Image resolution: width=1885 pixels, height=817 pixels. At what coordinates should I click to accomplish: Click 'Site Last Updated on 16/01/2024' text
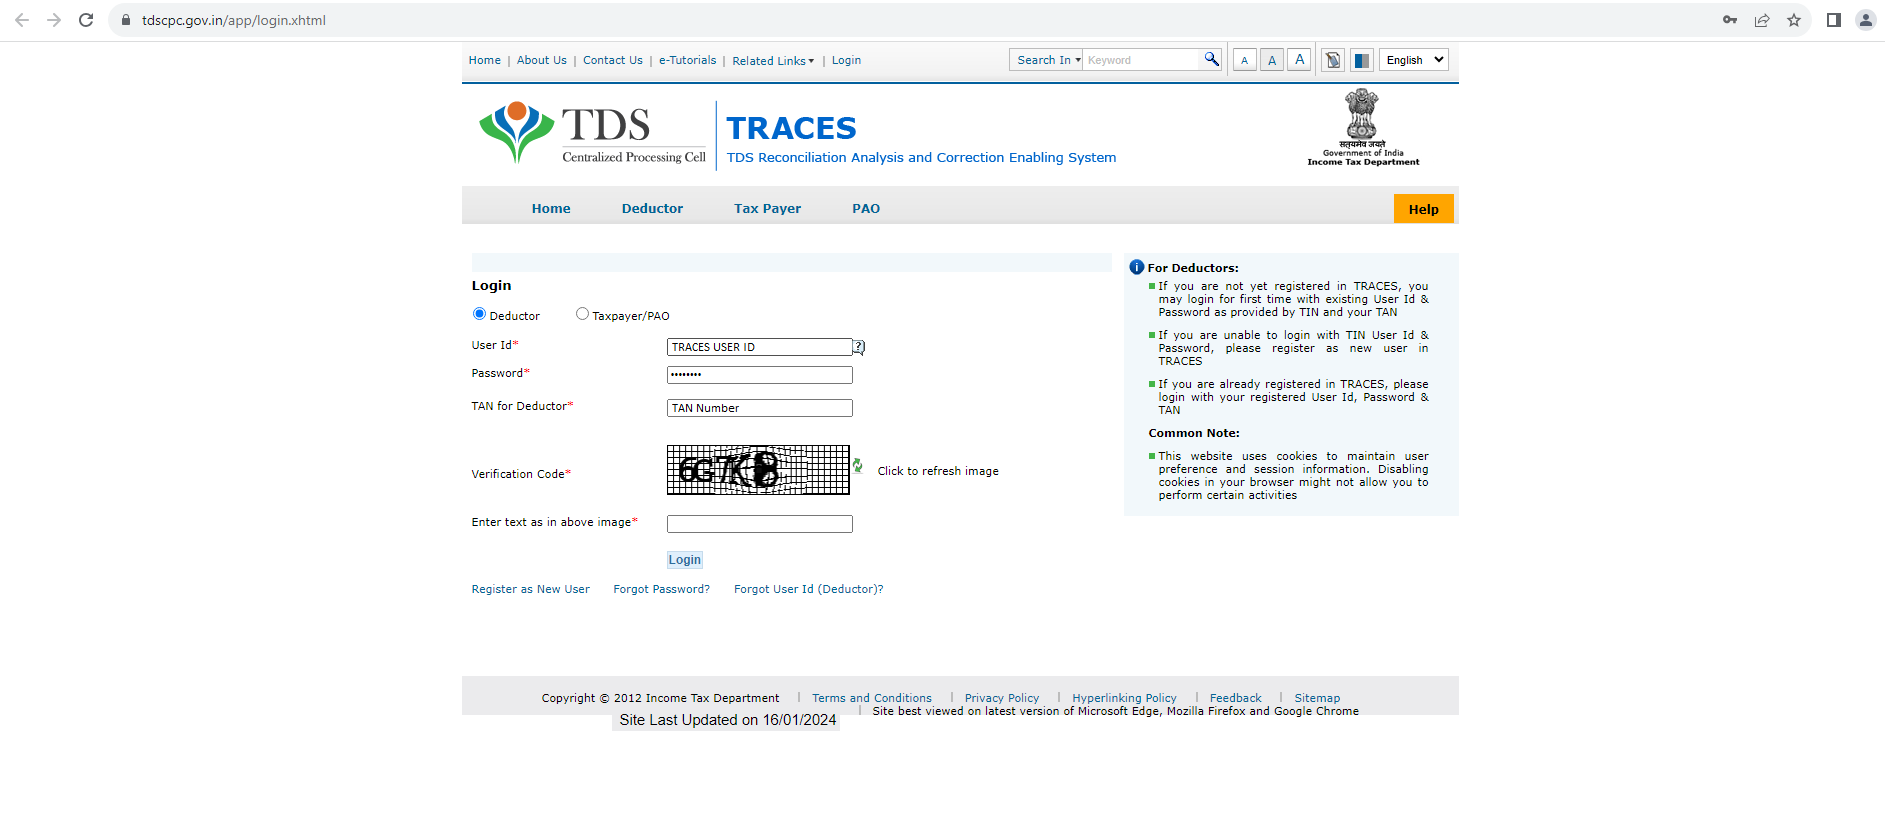tap(728, 720)
